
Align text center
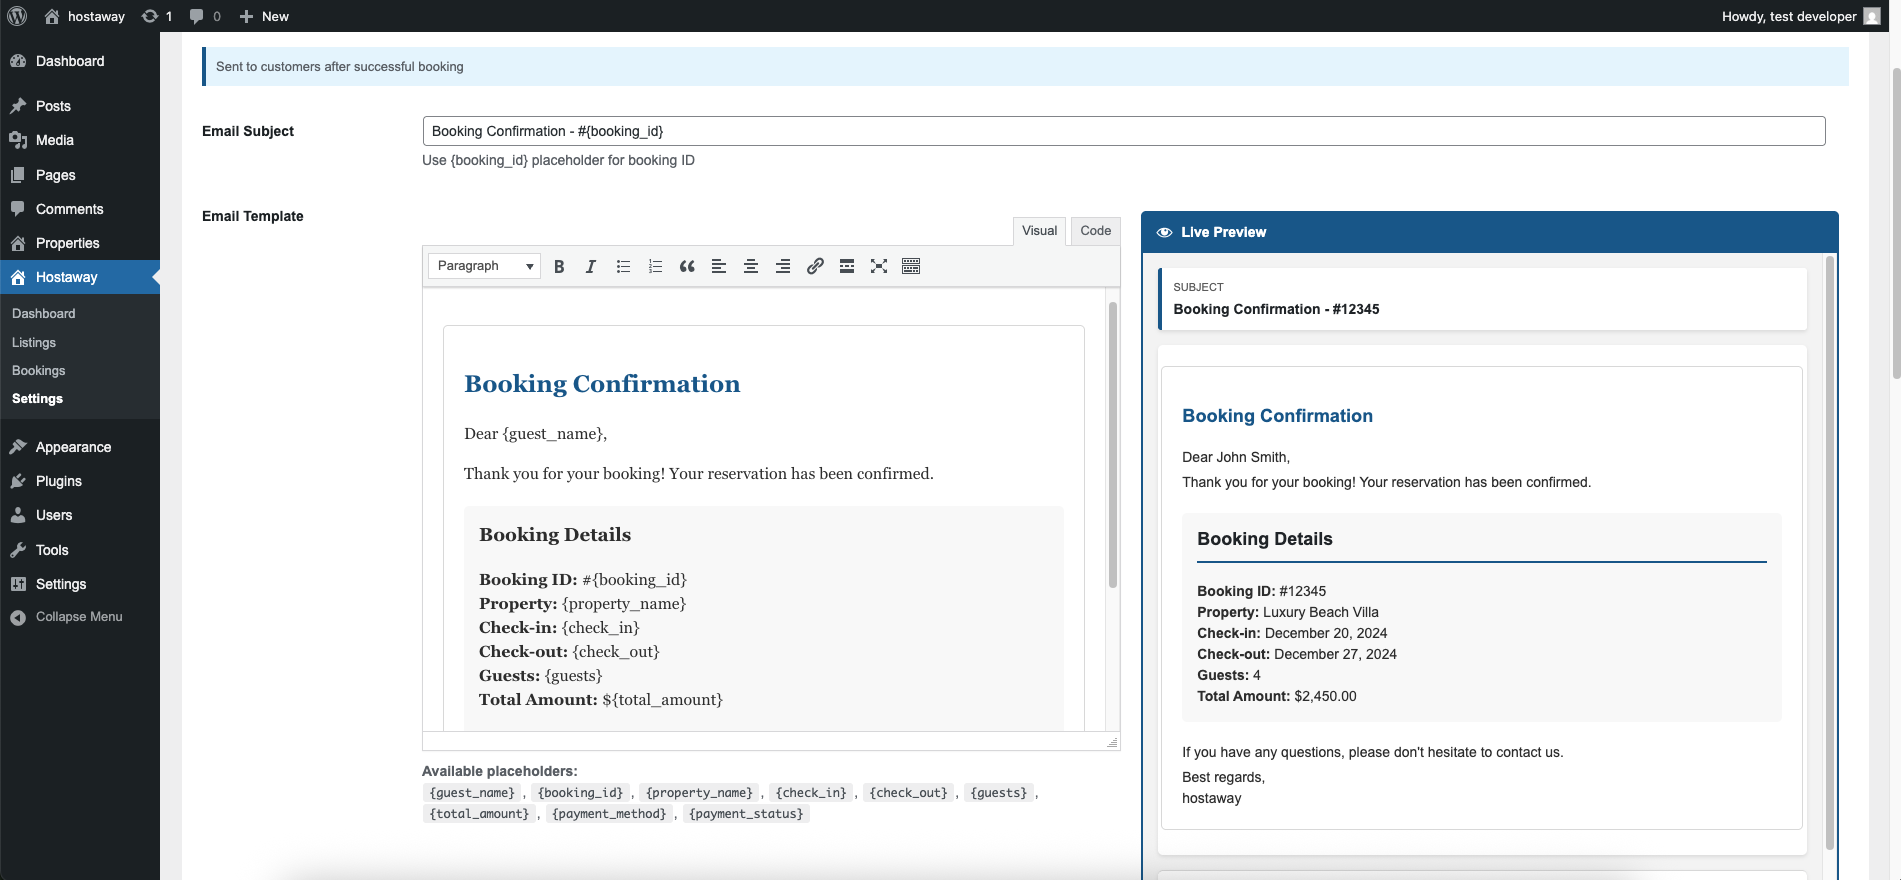tap(751, 266)
